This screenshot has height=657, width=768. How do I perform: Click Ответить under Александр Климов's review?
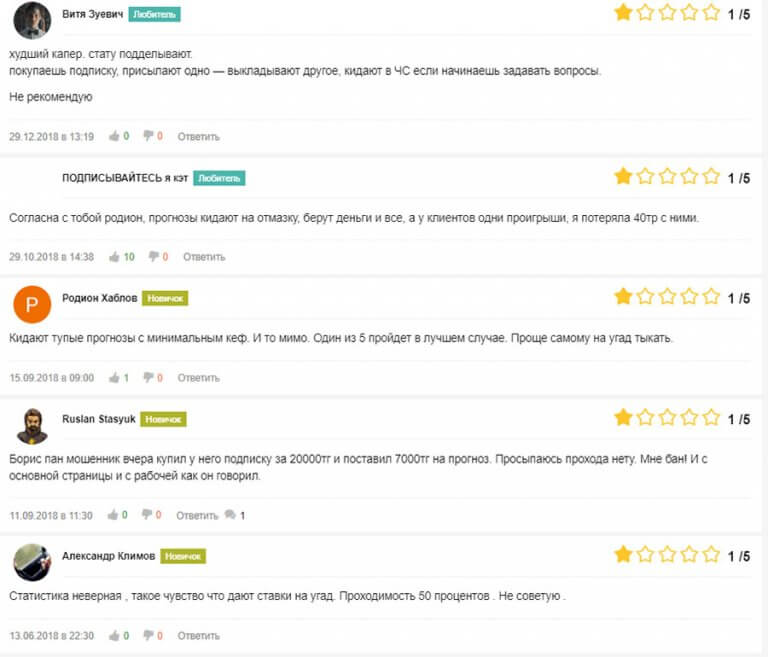(x=198, y=636)
